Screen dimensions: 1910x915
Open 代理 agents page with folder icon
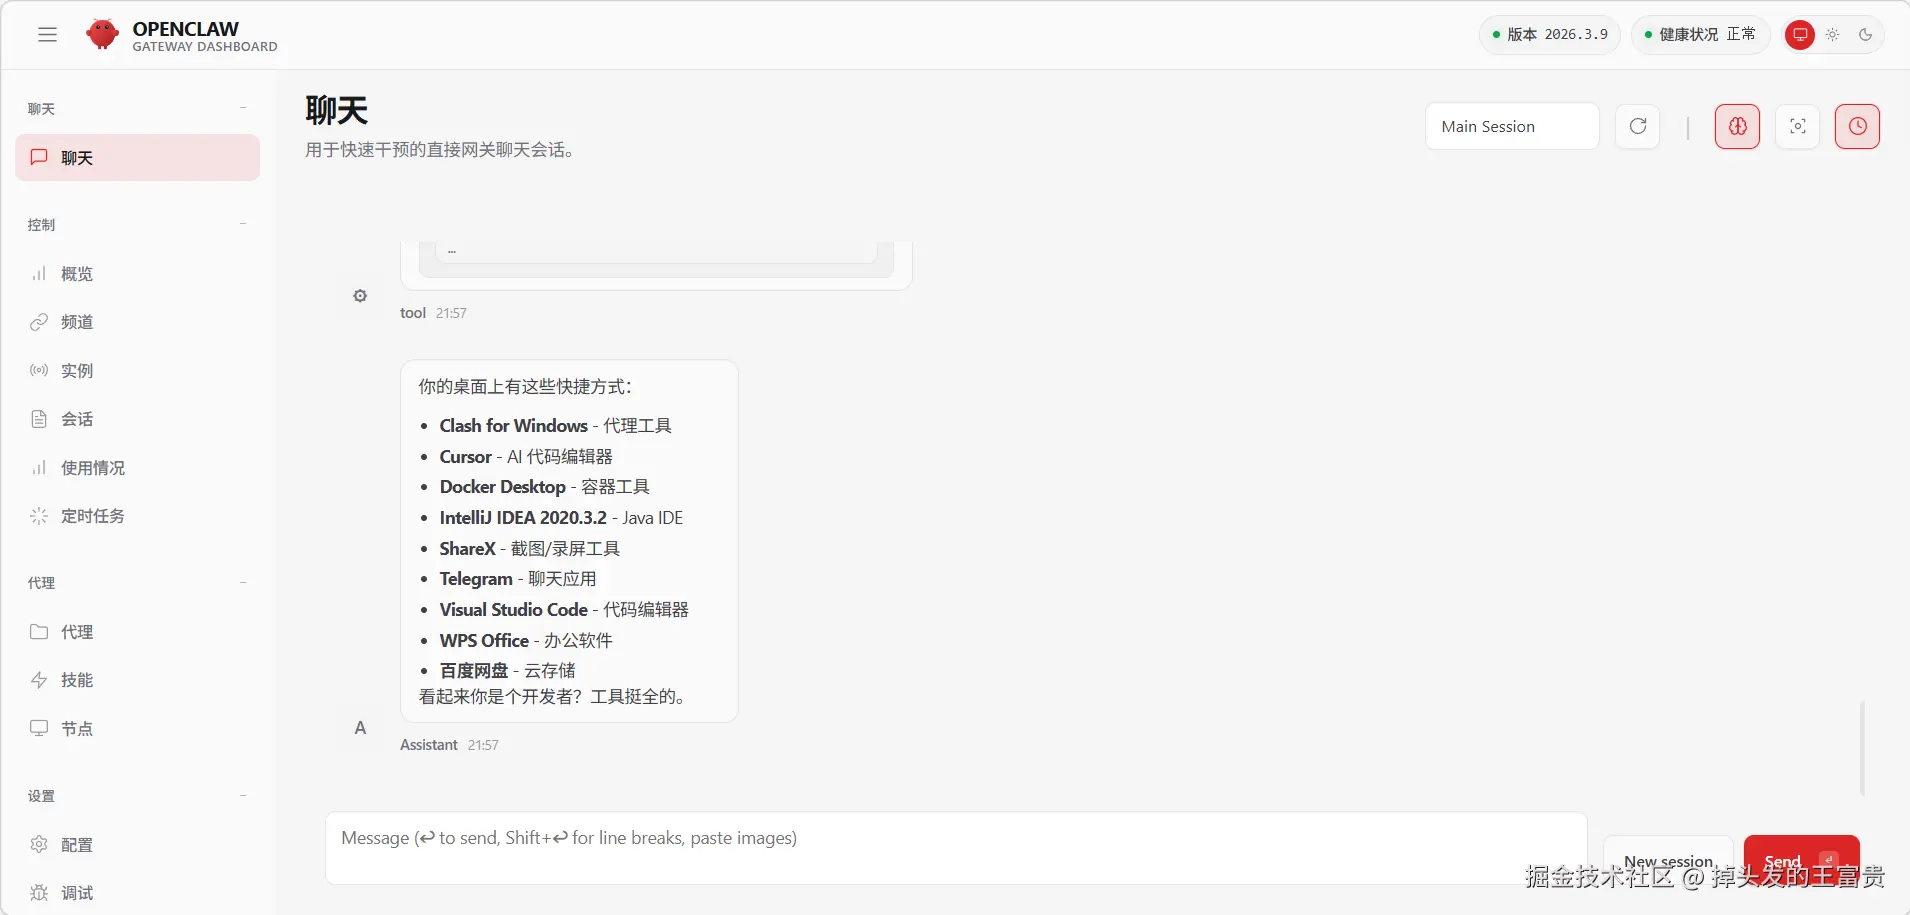click(x=138, y=632)
